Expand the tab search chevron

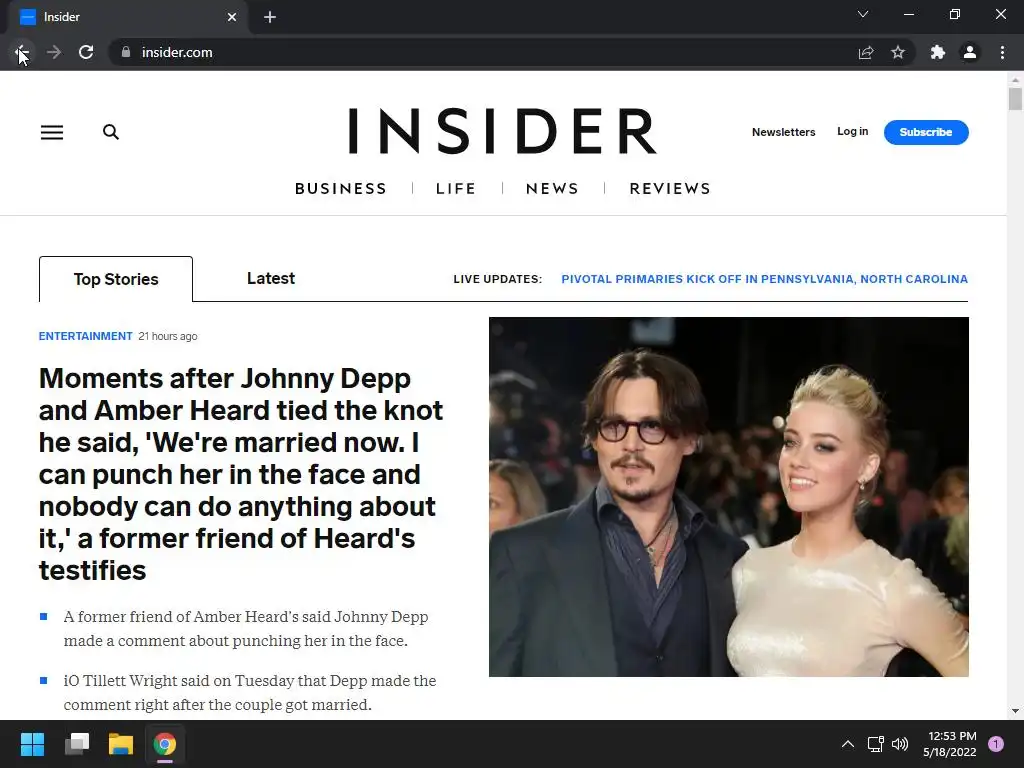click(x=863, y=14)
